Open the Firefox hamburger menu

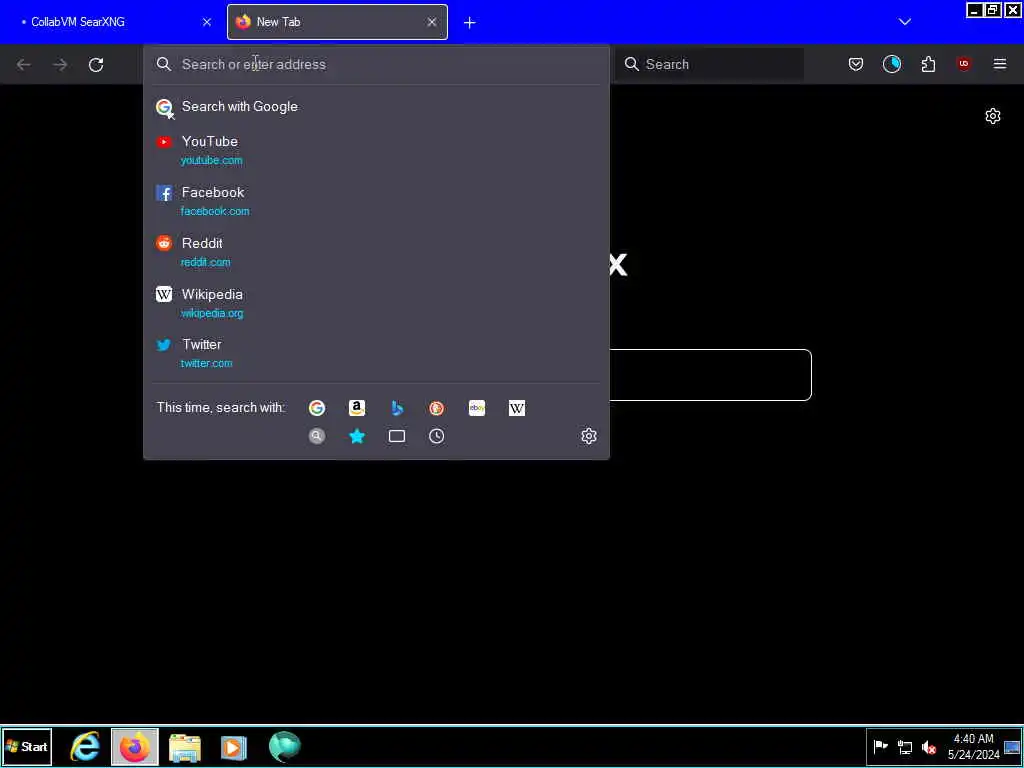[1000, 64]
